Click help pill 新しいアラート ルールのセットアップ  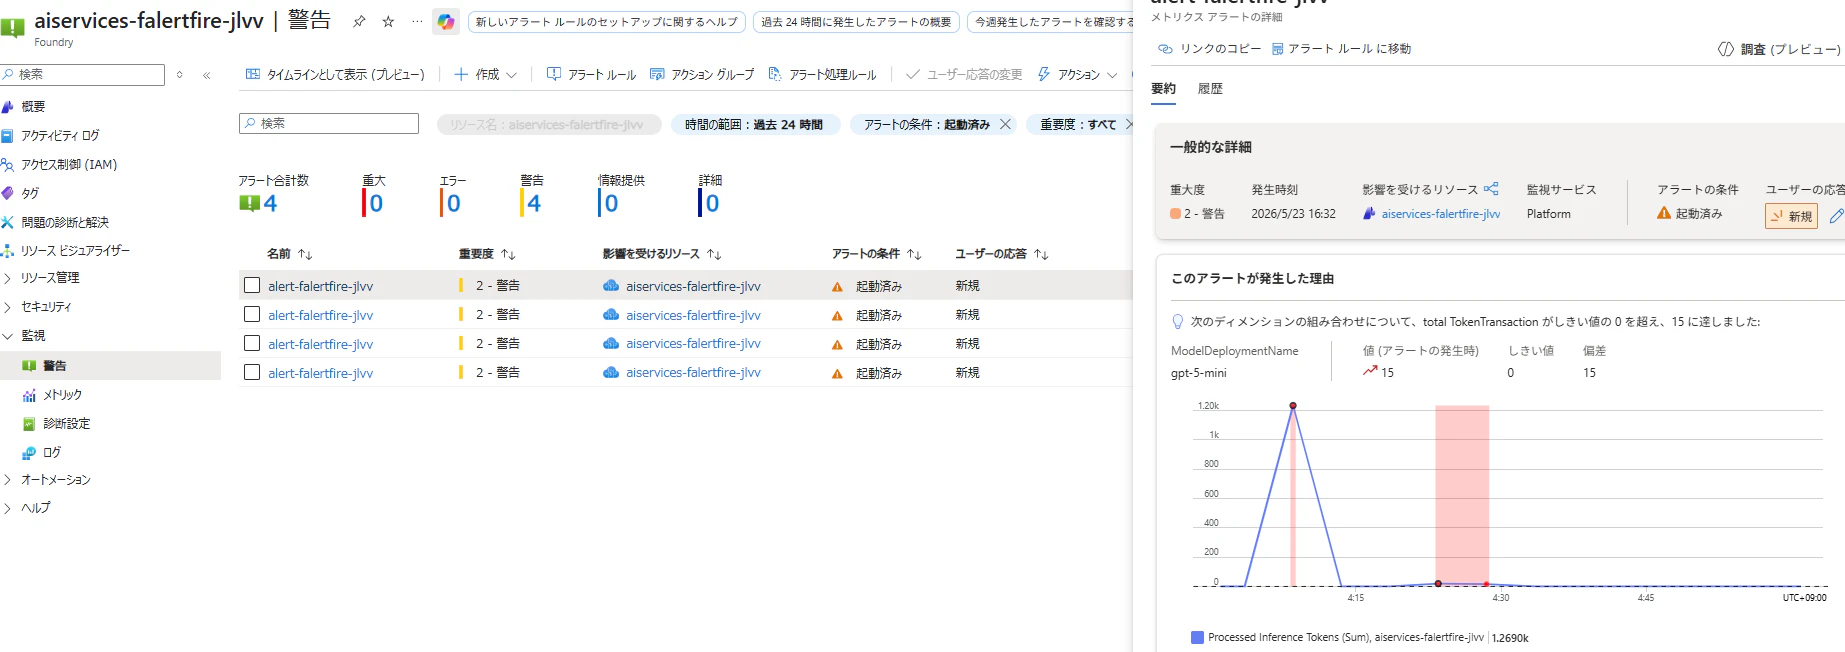click(x=606, y=22)
